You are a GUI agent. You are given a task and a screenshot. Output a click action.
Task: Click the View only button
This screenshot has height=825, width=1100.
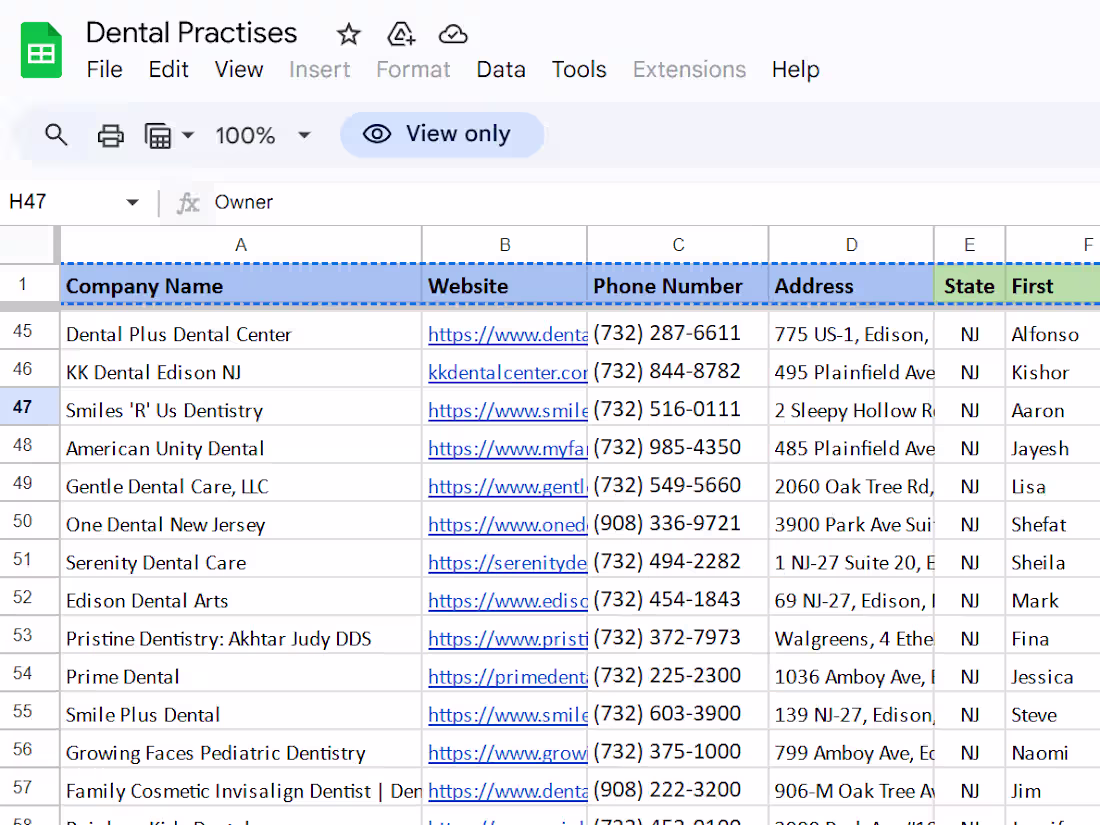(441, 133)
